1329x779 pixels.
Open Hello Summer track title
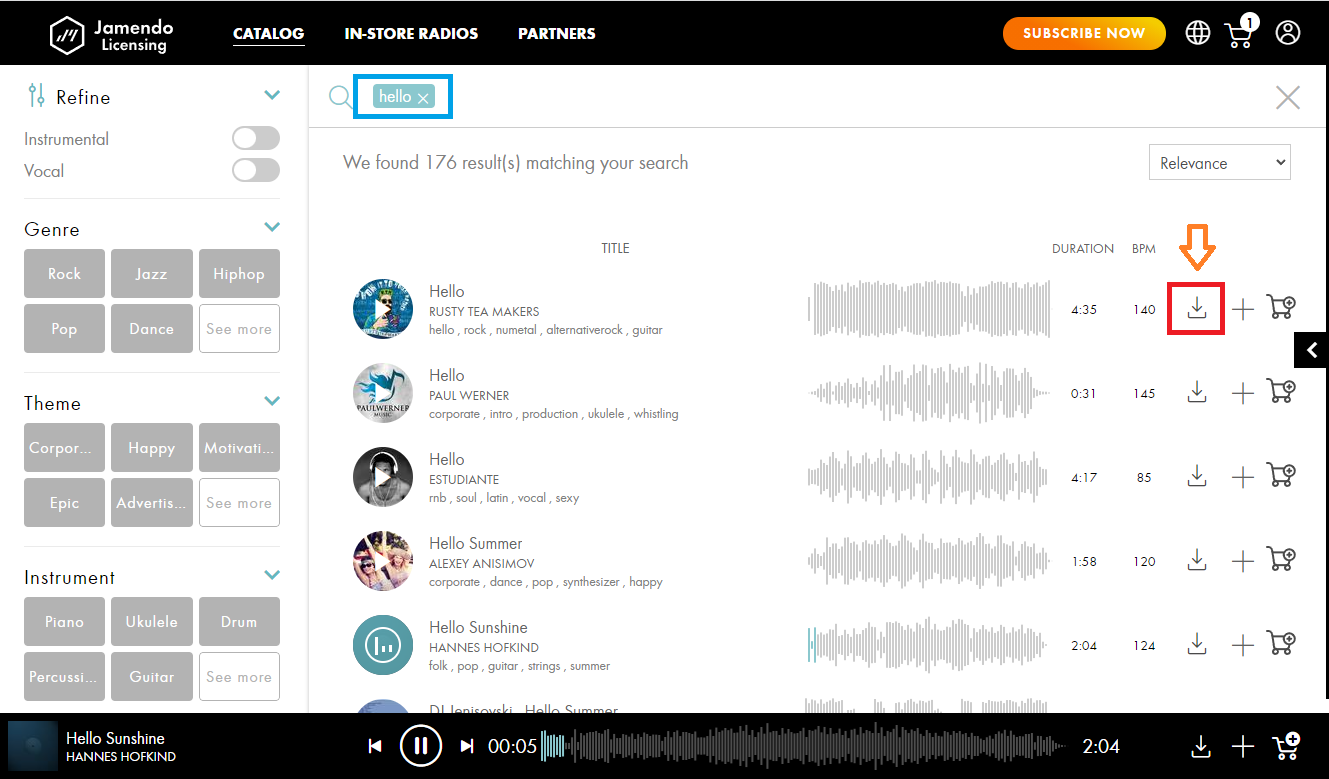pos(476,543)
